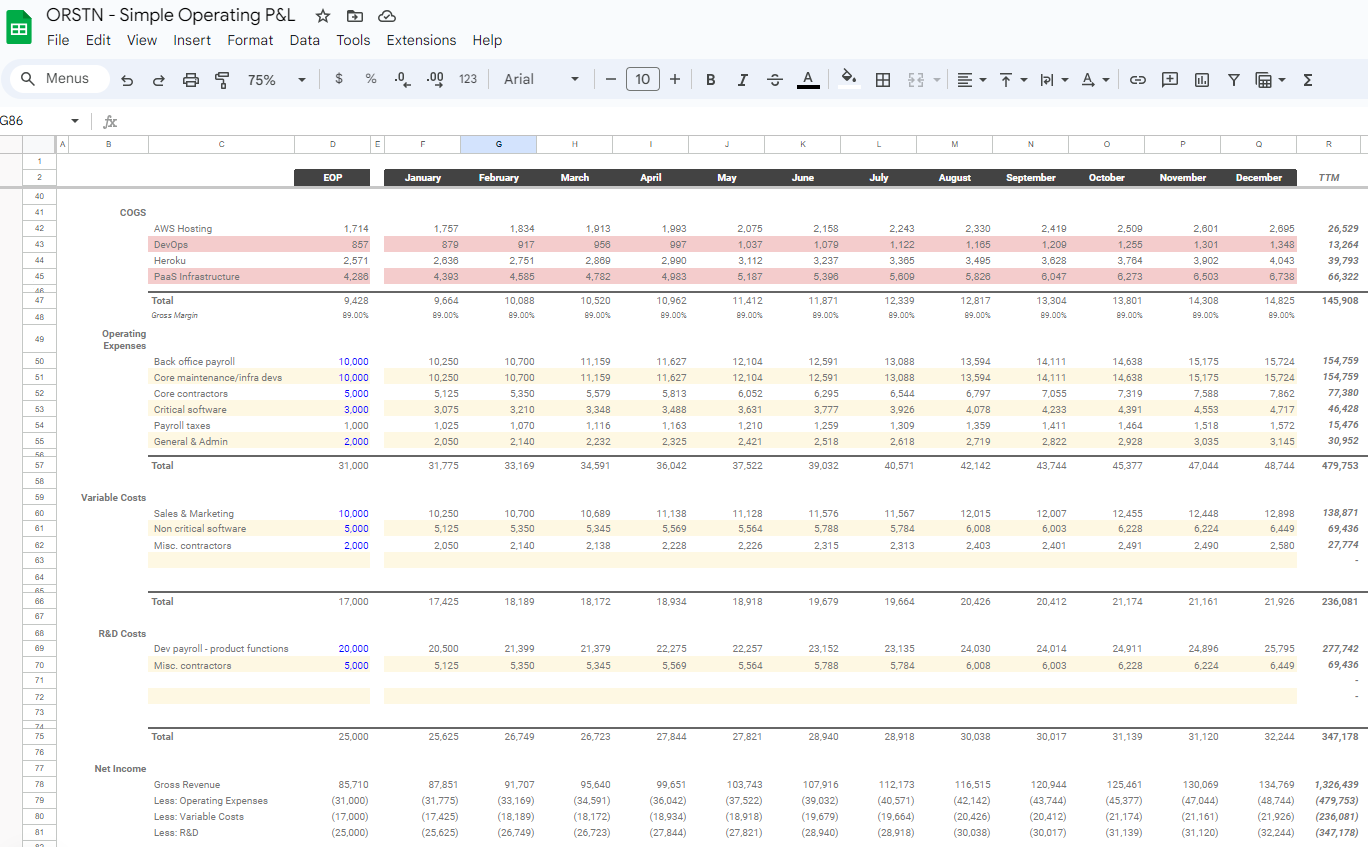Image resolution: width=1368 pixels, height=847 pixels.
Task: Open the text color picker
Action: [808, 80]
